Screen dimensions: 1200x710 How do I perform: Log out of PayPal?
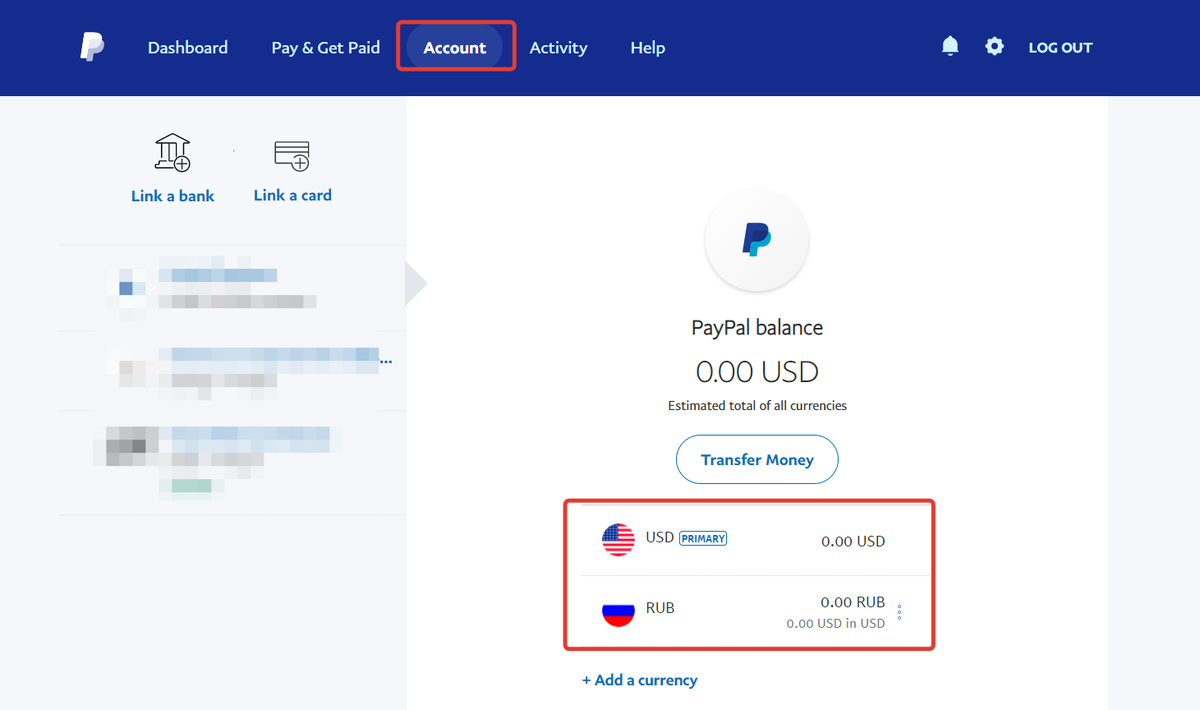coord(1061,47)
